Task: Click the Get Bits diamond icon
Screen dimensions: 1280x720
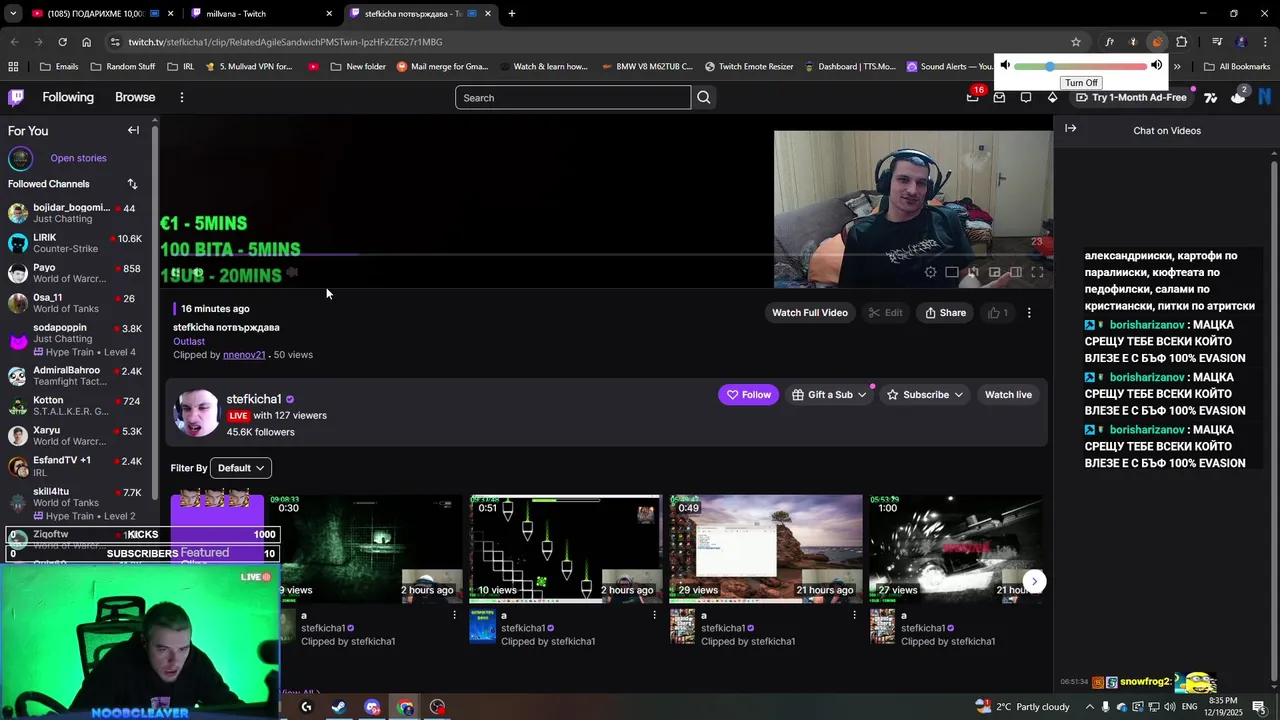Action: 1052,97
